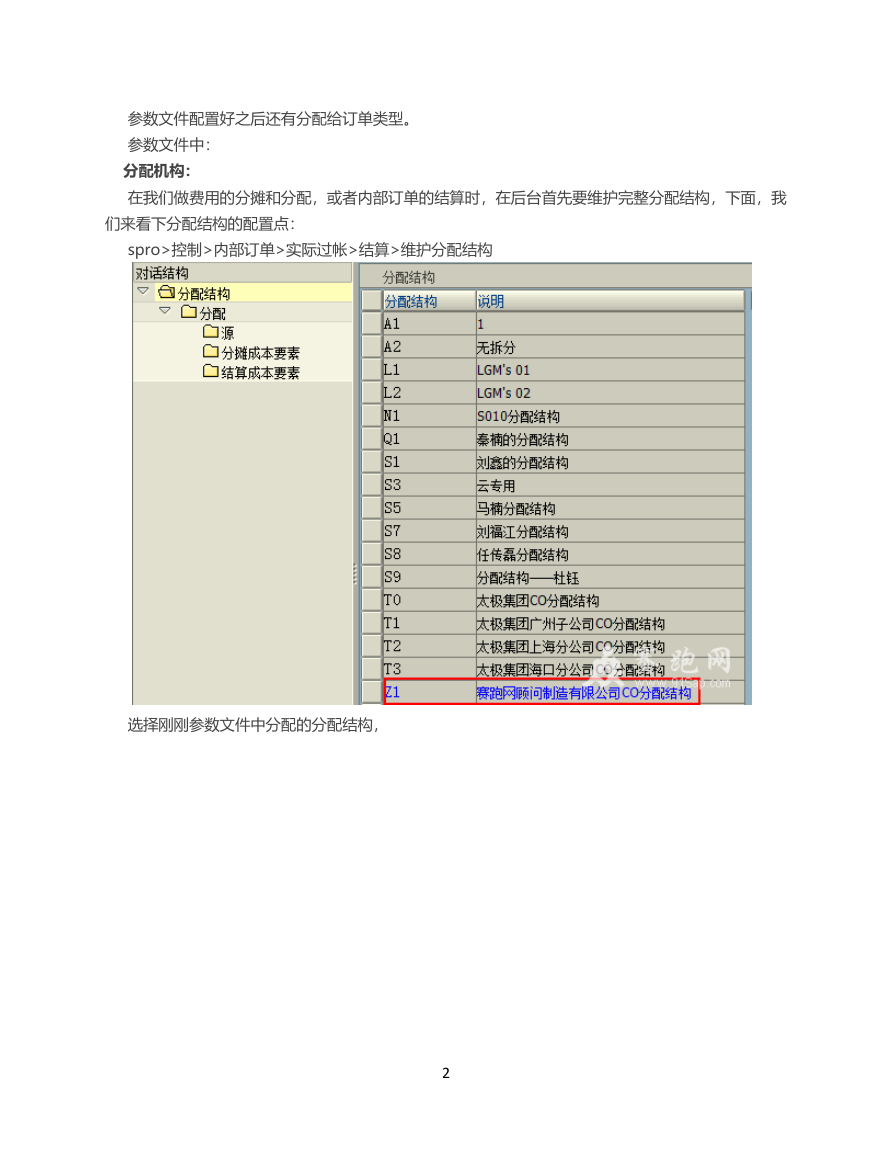Click the folder icon next to 源
Screen dimensions: 893x1155
[x=211, y=332]
